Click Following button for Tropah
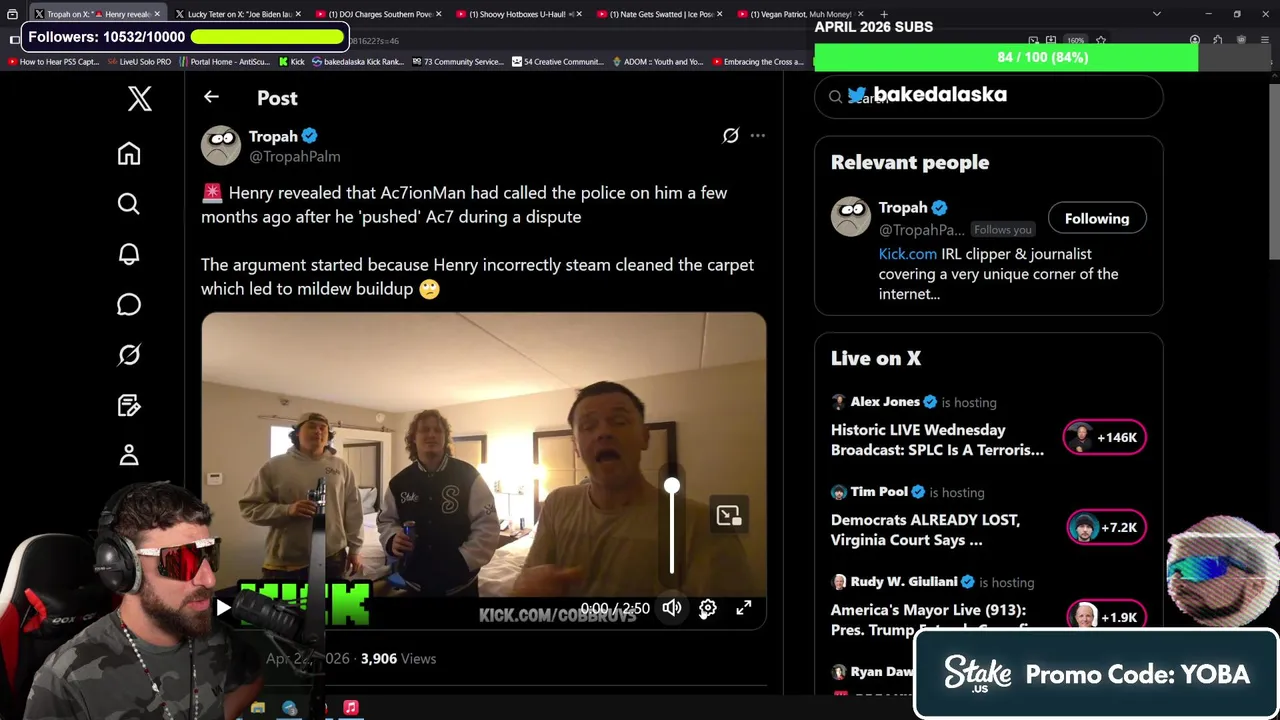 pyautogui.click(x=1097, y=219)
